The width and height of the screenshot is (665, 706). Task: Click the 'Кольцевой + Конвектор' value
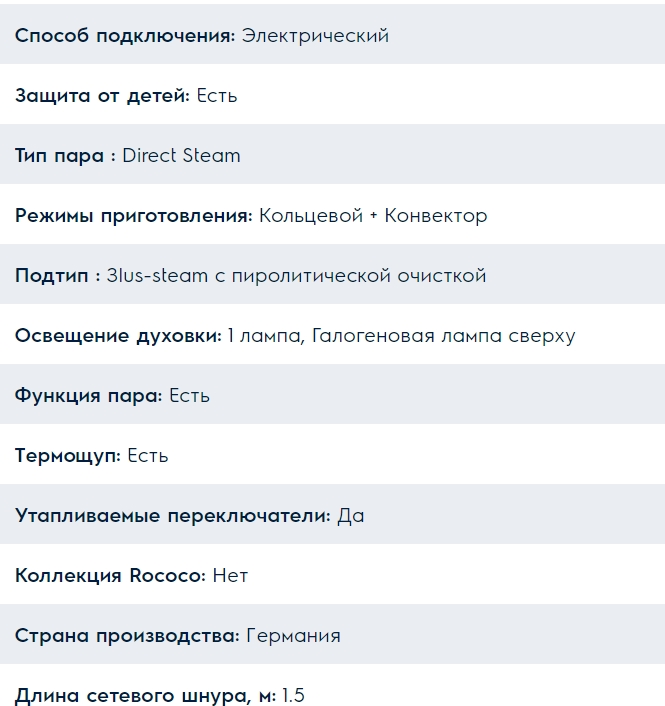pos(373,216)
